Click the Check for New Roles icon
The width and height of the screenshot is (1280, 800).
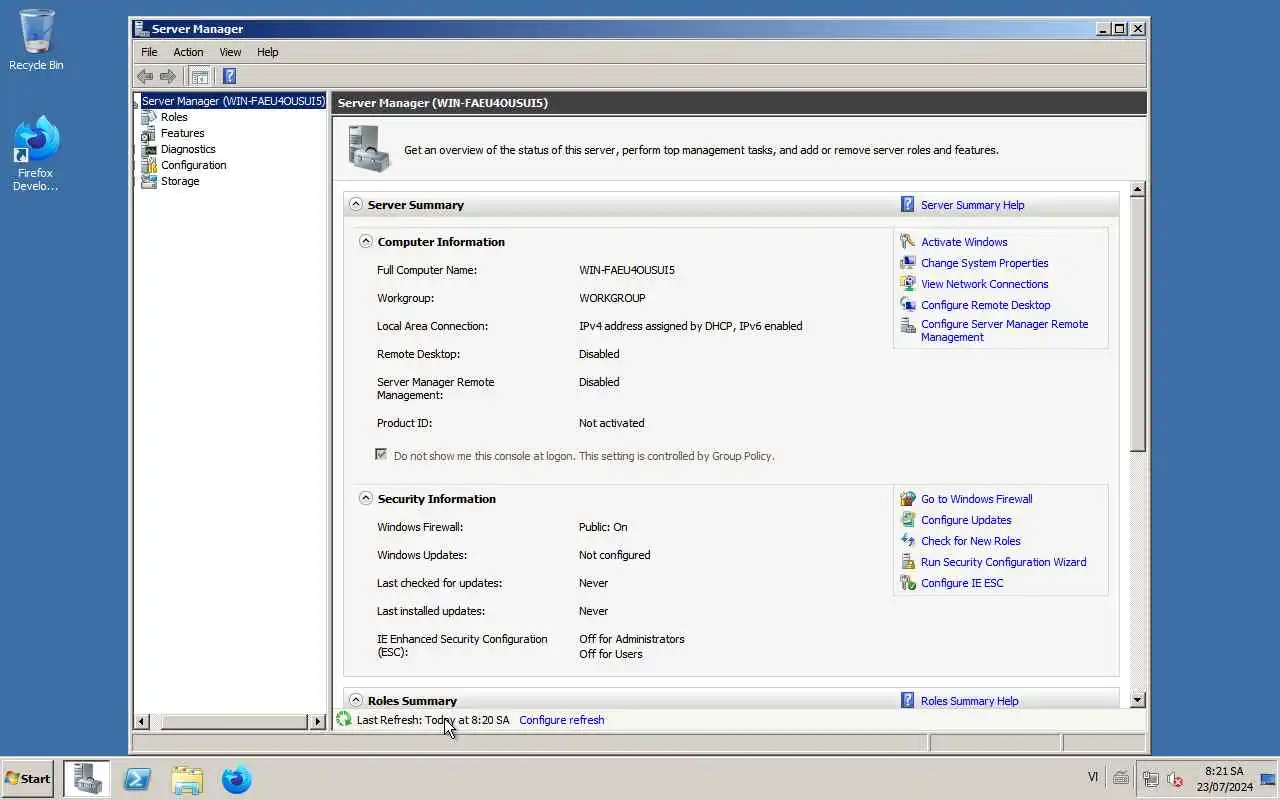(907, 541)
